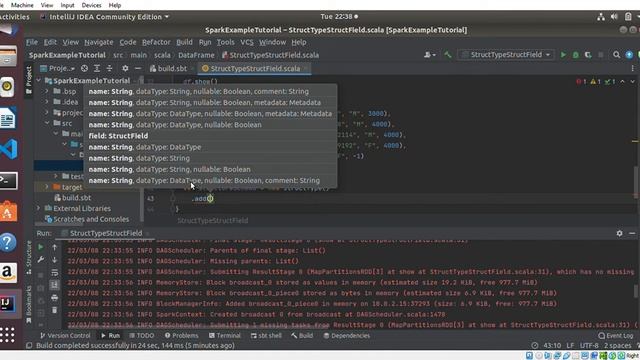Open the Project view selector dropdown

tap(58, 69)
